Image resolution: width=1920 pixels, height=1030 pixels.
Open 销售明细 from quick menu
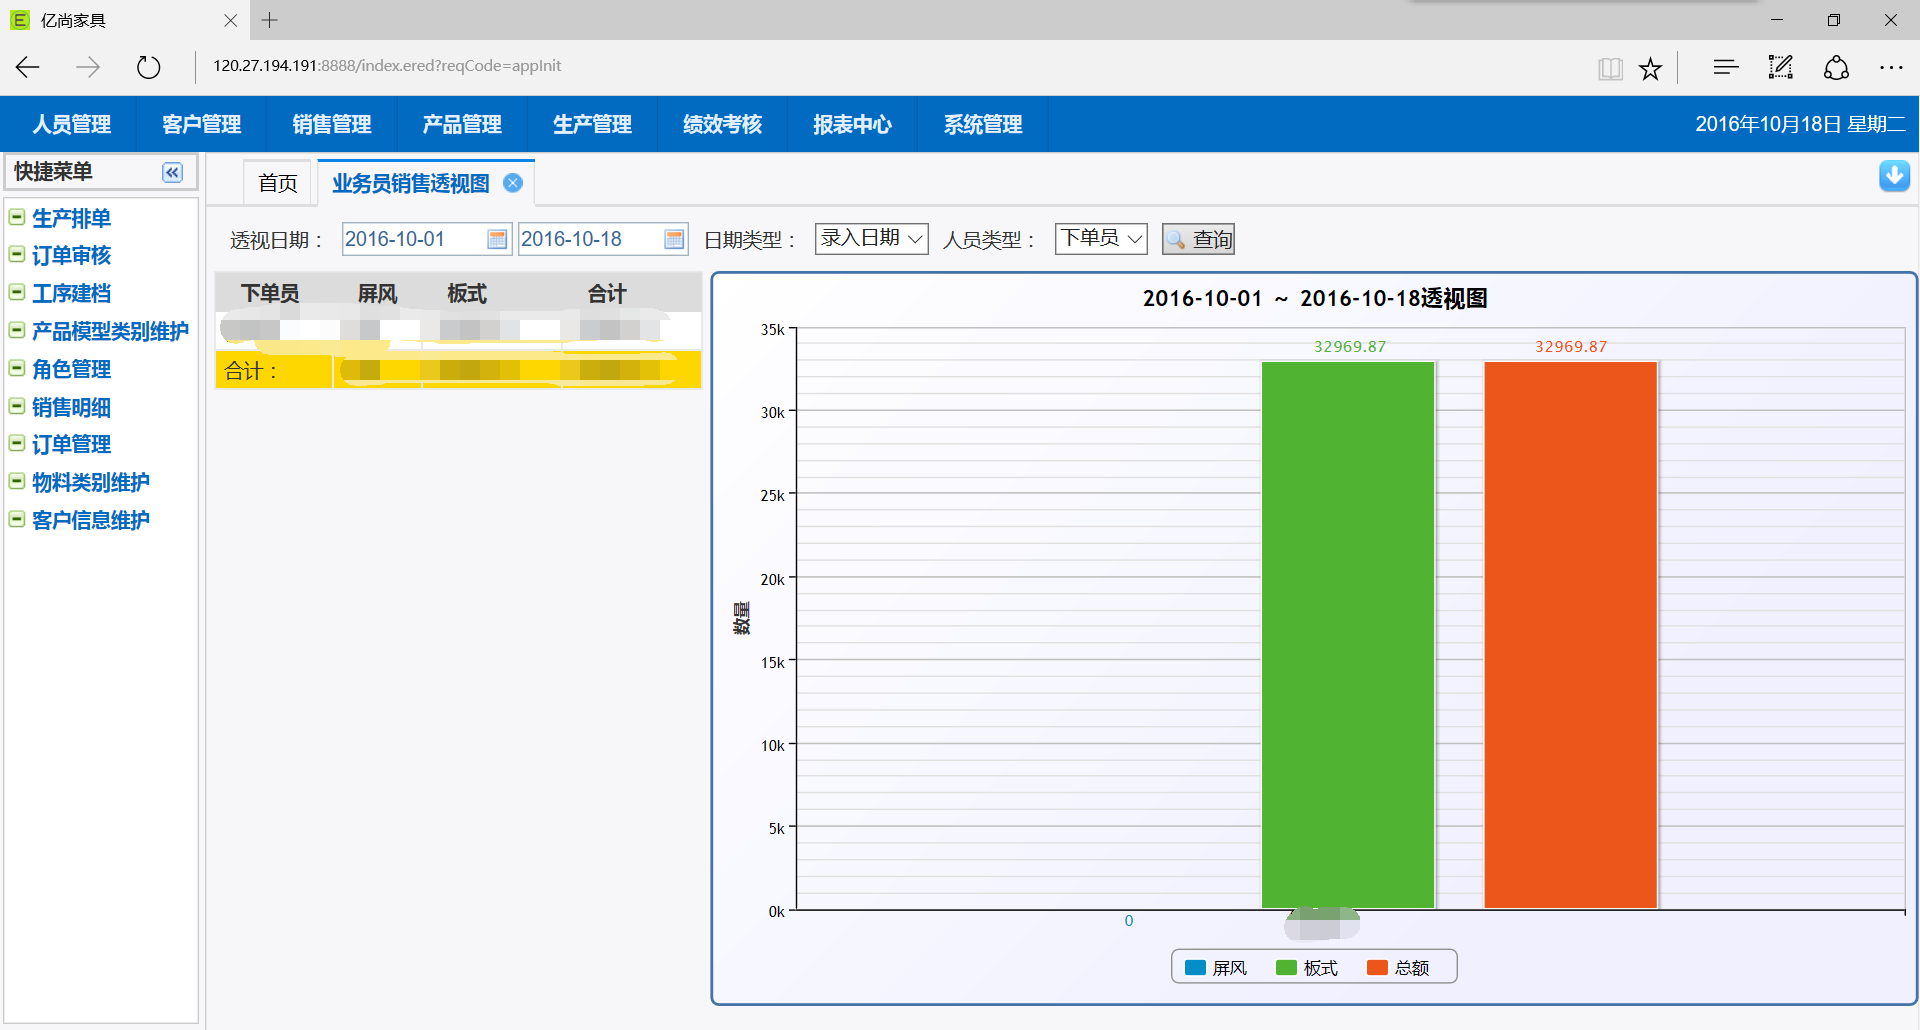(71, 407)
